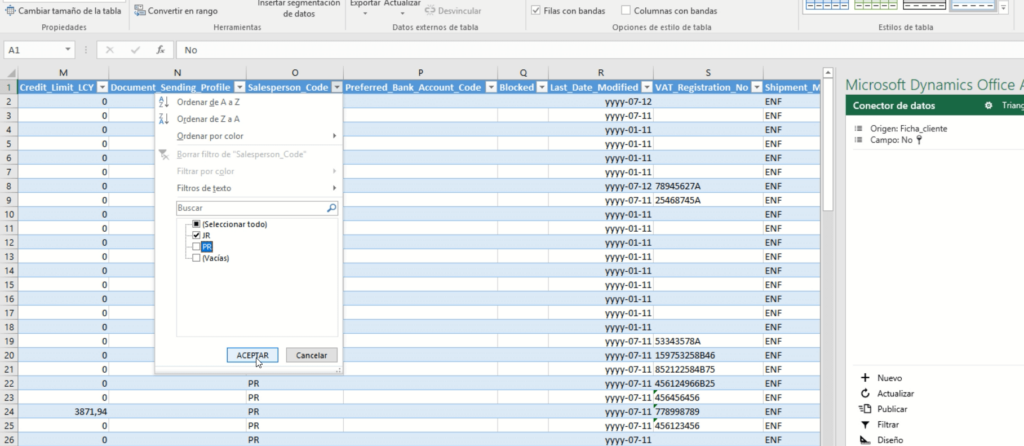Sort with Ordenar de Z a A

(208, 119)
